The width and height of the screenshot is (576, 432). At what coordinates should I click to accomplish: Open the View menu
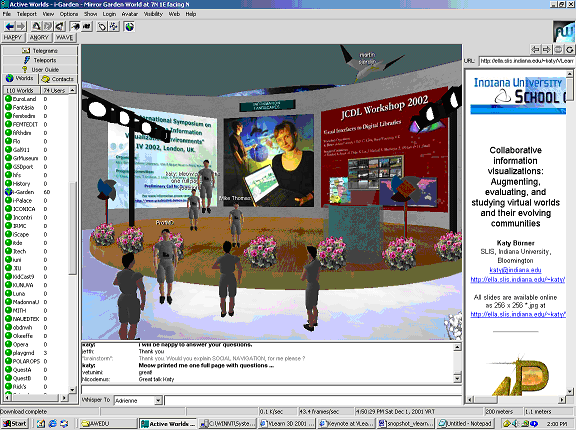click(48, 14)
